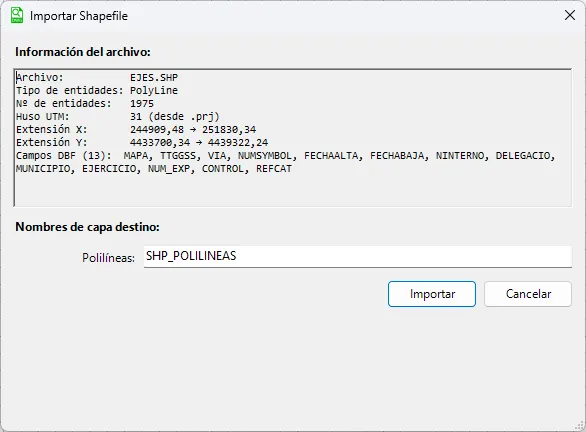This screenshot has height=432, width=586.
Task: Click the NUMSYMBOL field name
Action: point(265,155)
